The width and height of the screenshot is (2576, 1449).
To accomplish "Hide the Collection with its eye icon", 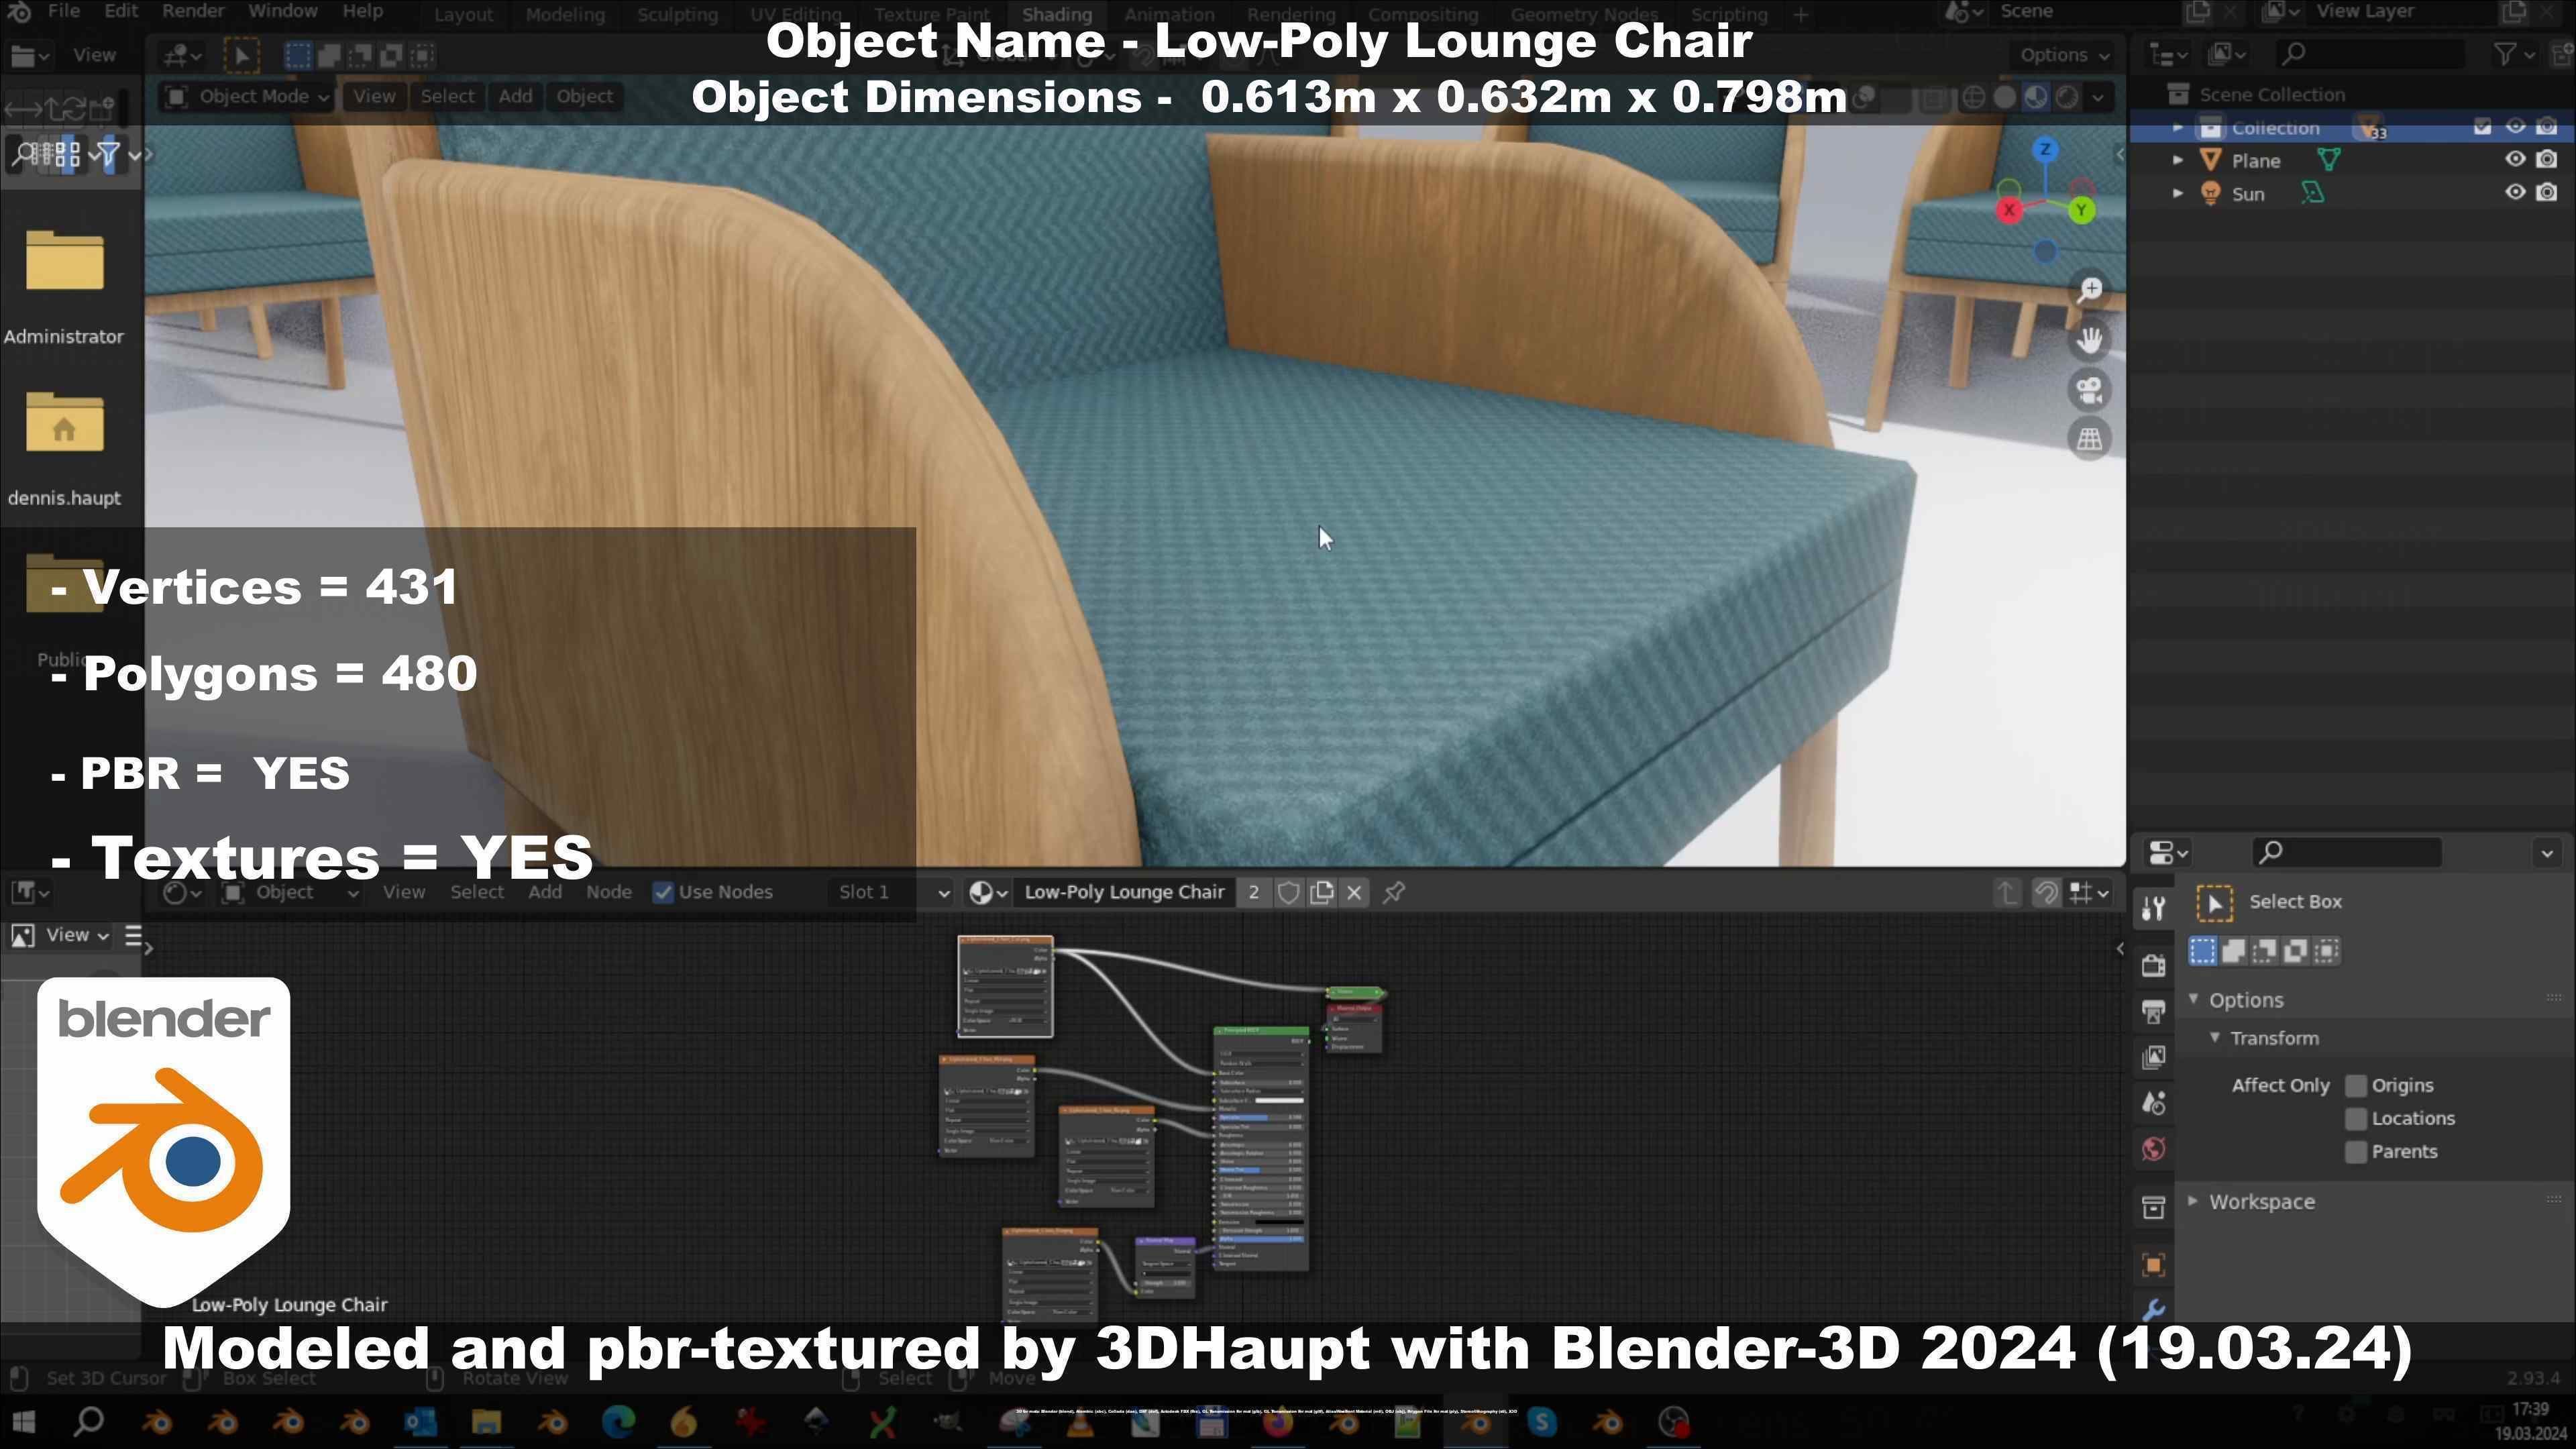I will pos(2514,126).
